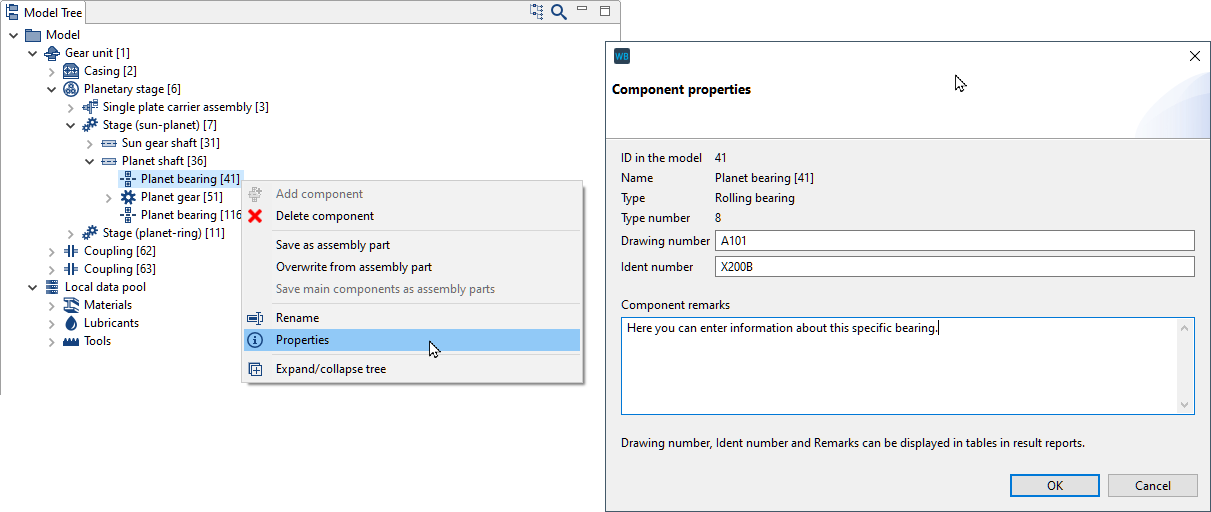
Task: Click the Stage (planet-ring) [11] gear icon
Action: coord(90,233)
